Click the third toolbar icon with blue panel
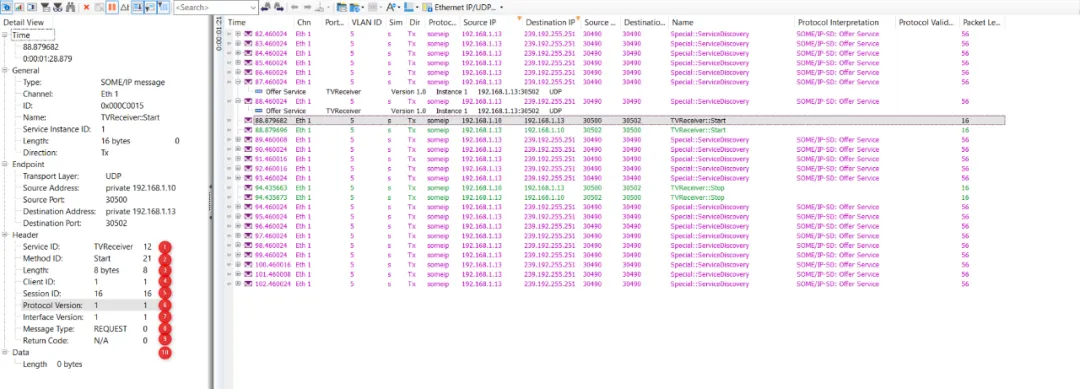This screenshot has height=389, width=1080. (x=32, y=7)
